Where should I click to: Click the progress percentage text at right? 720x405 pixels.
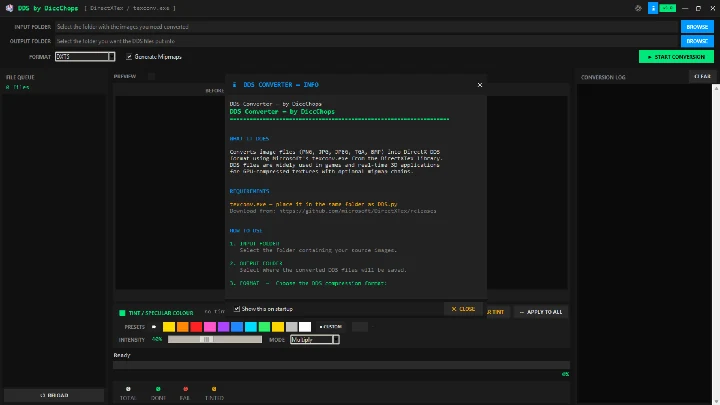point(565,374)
